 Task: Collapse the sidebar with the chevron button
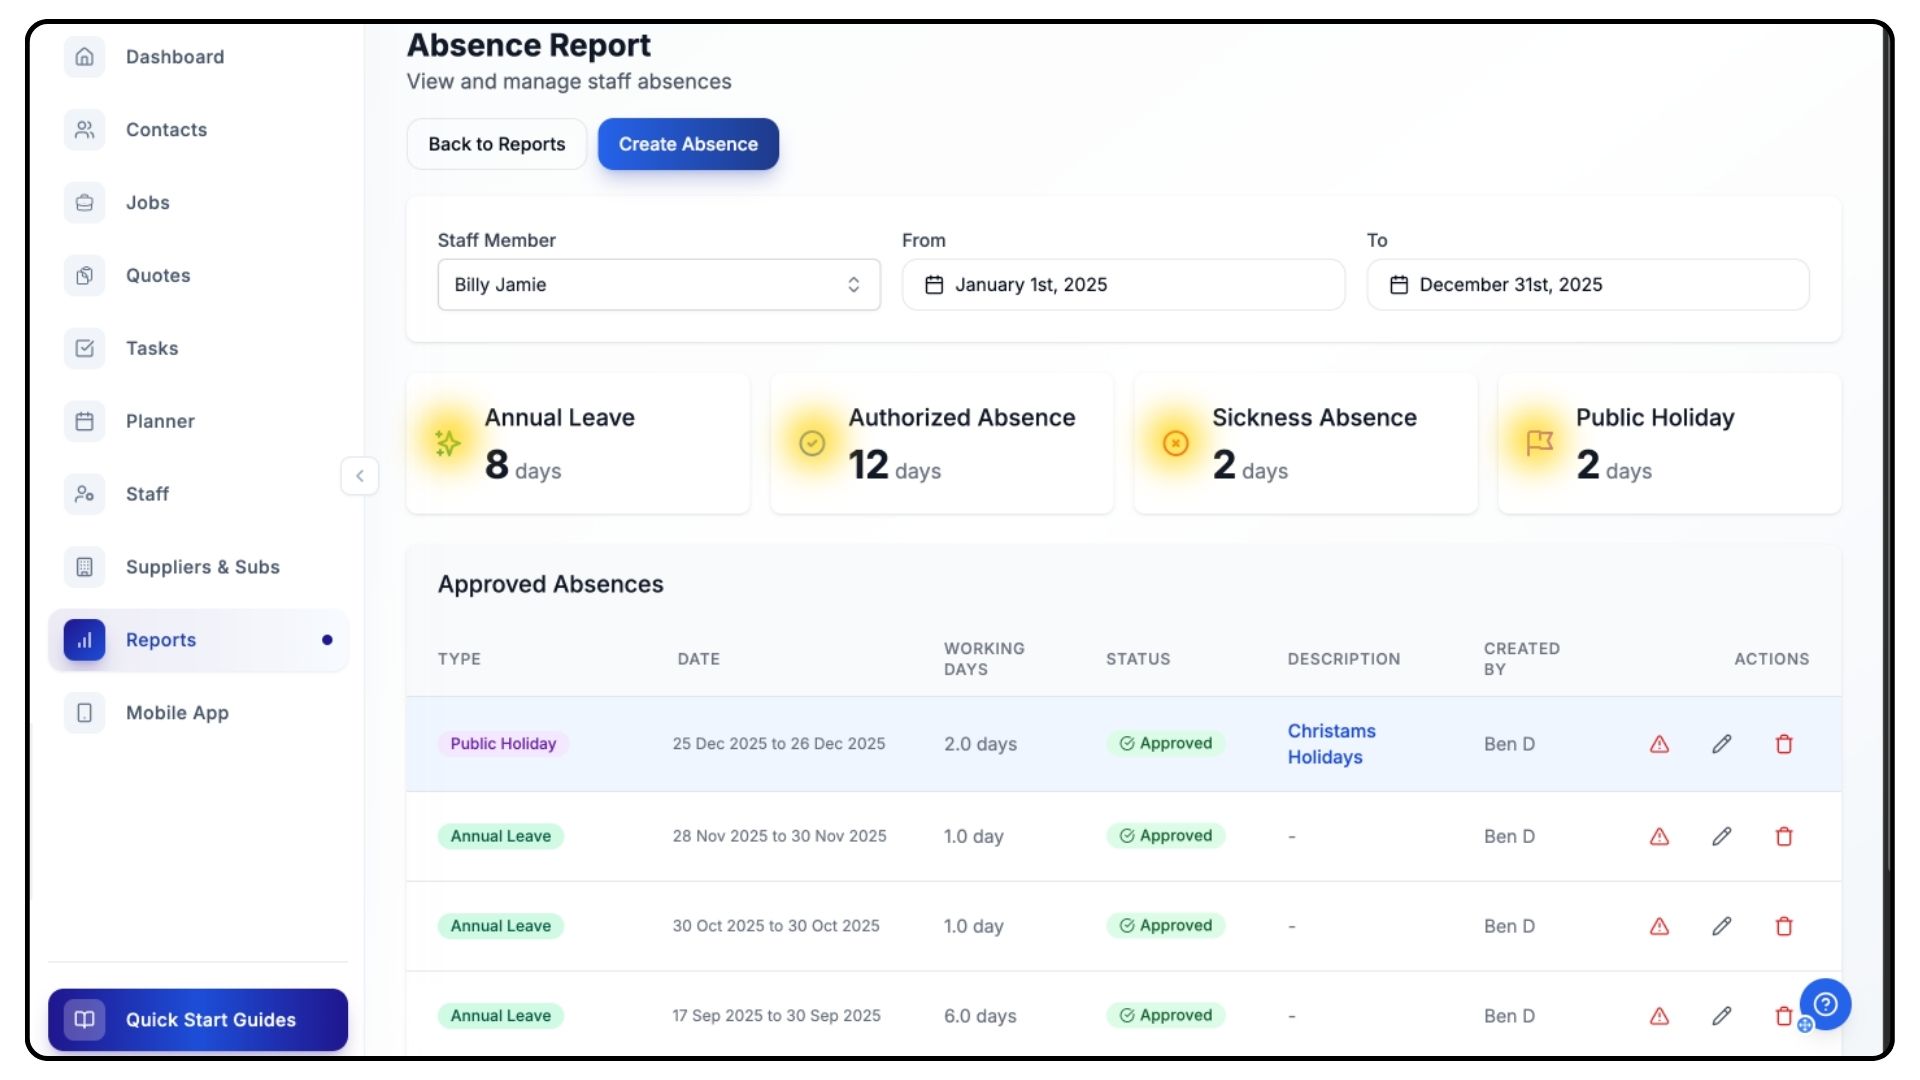tap(360, 476)
